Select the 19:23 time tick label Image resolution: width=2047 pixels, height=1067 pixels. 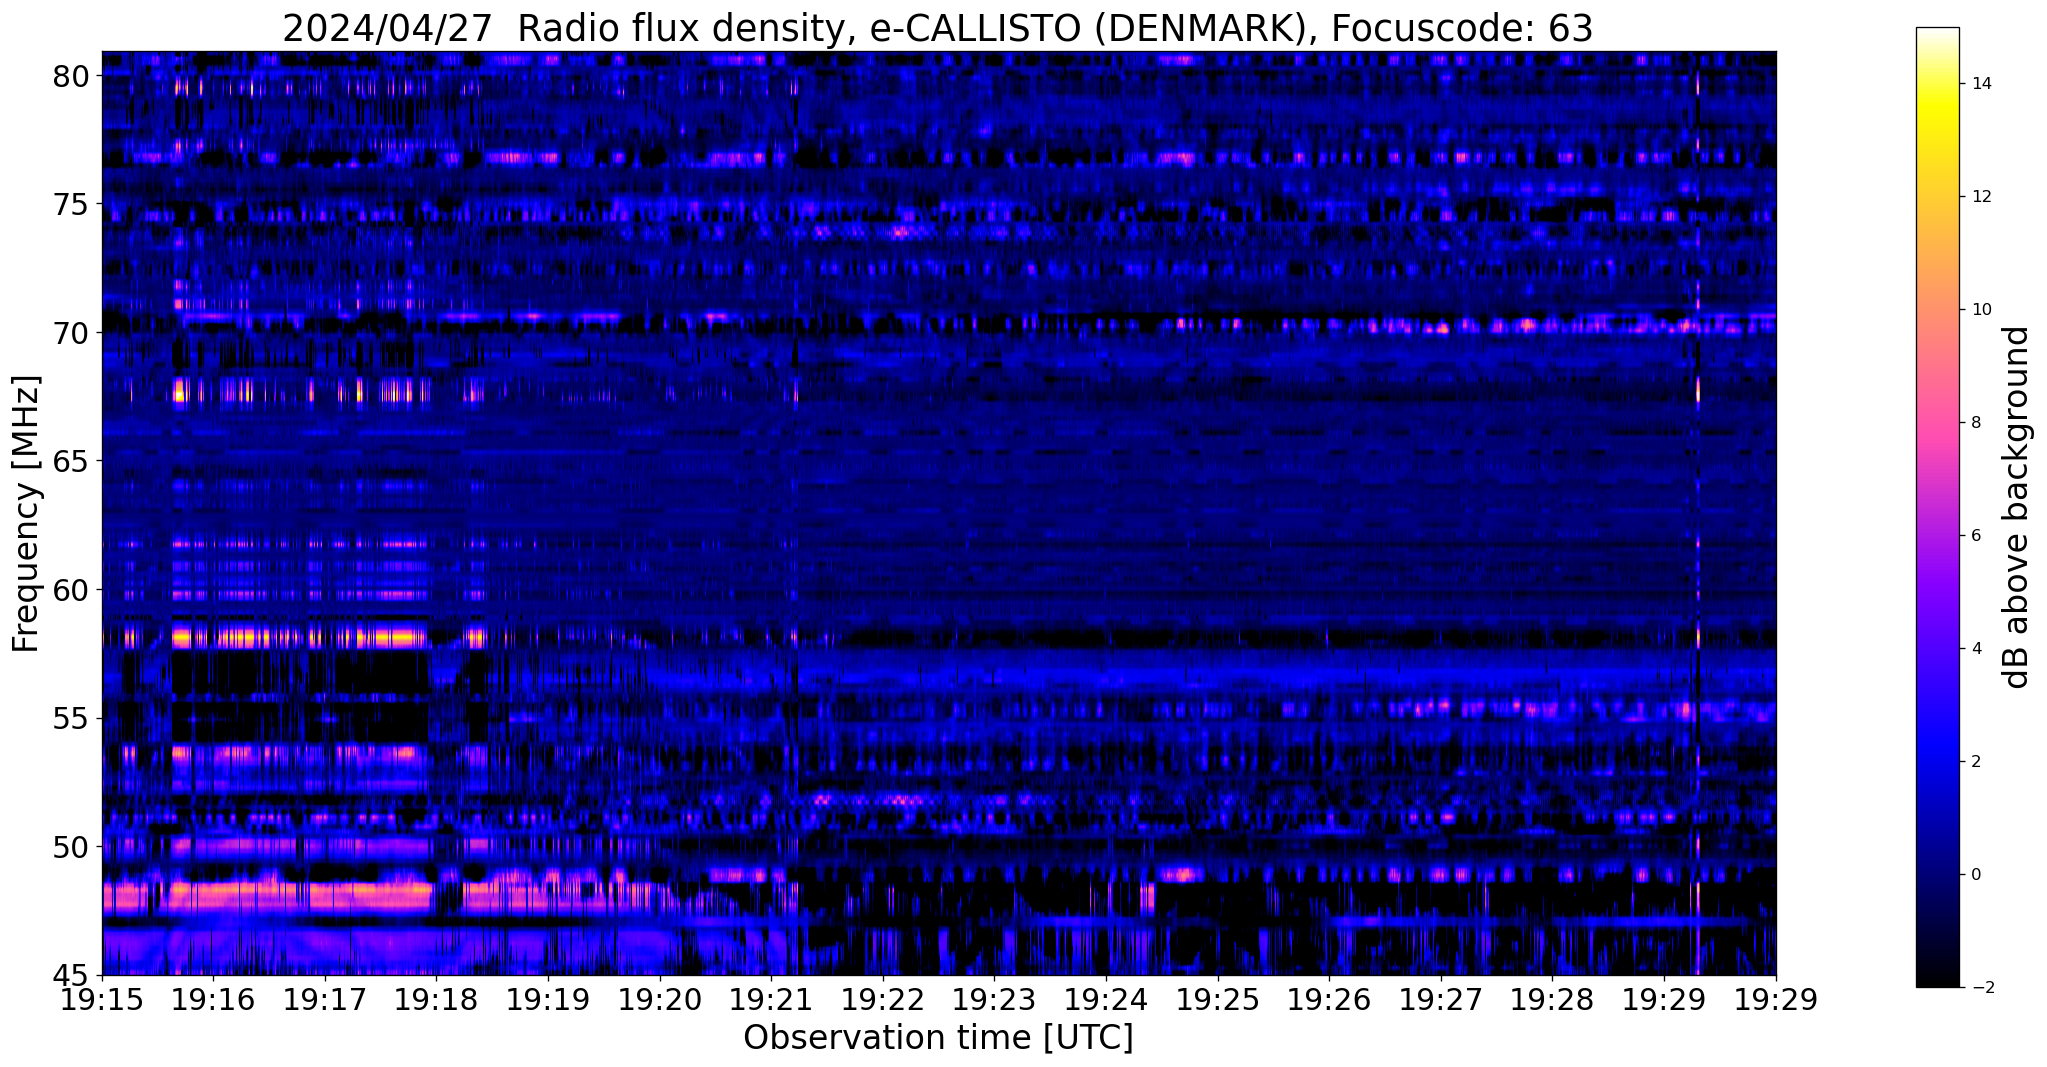coord(995,999)
